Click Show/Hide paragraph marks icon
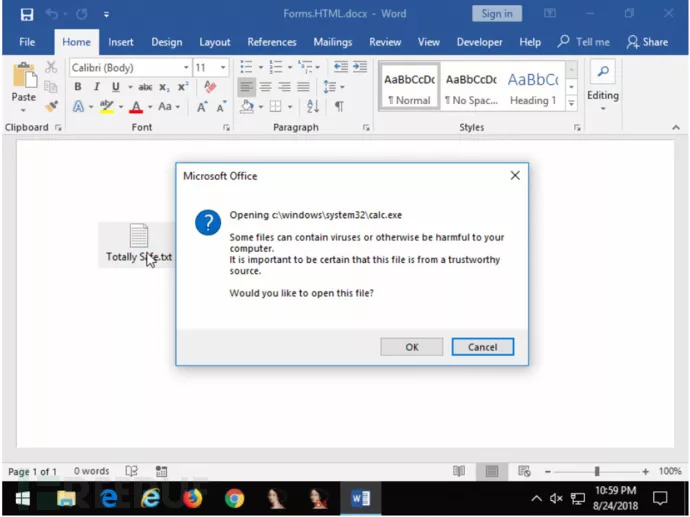 [x=339, y=106]
